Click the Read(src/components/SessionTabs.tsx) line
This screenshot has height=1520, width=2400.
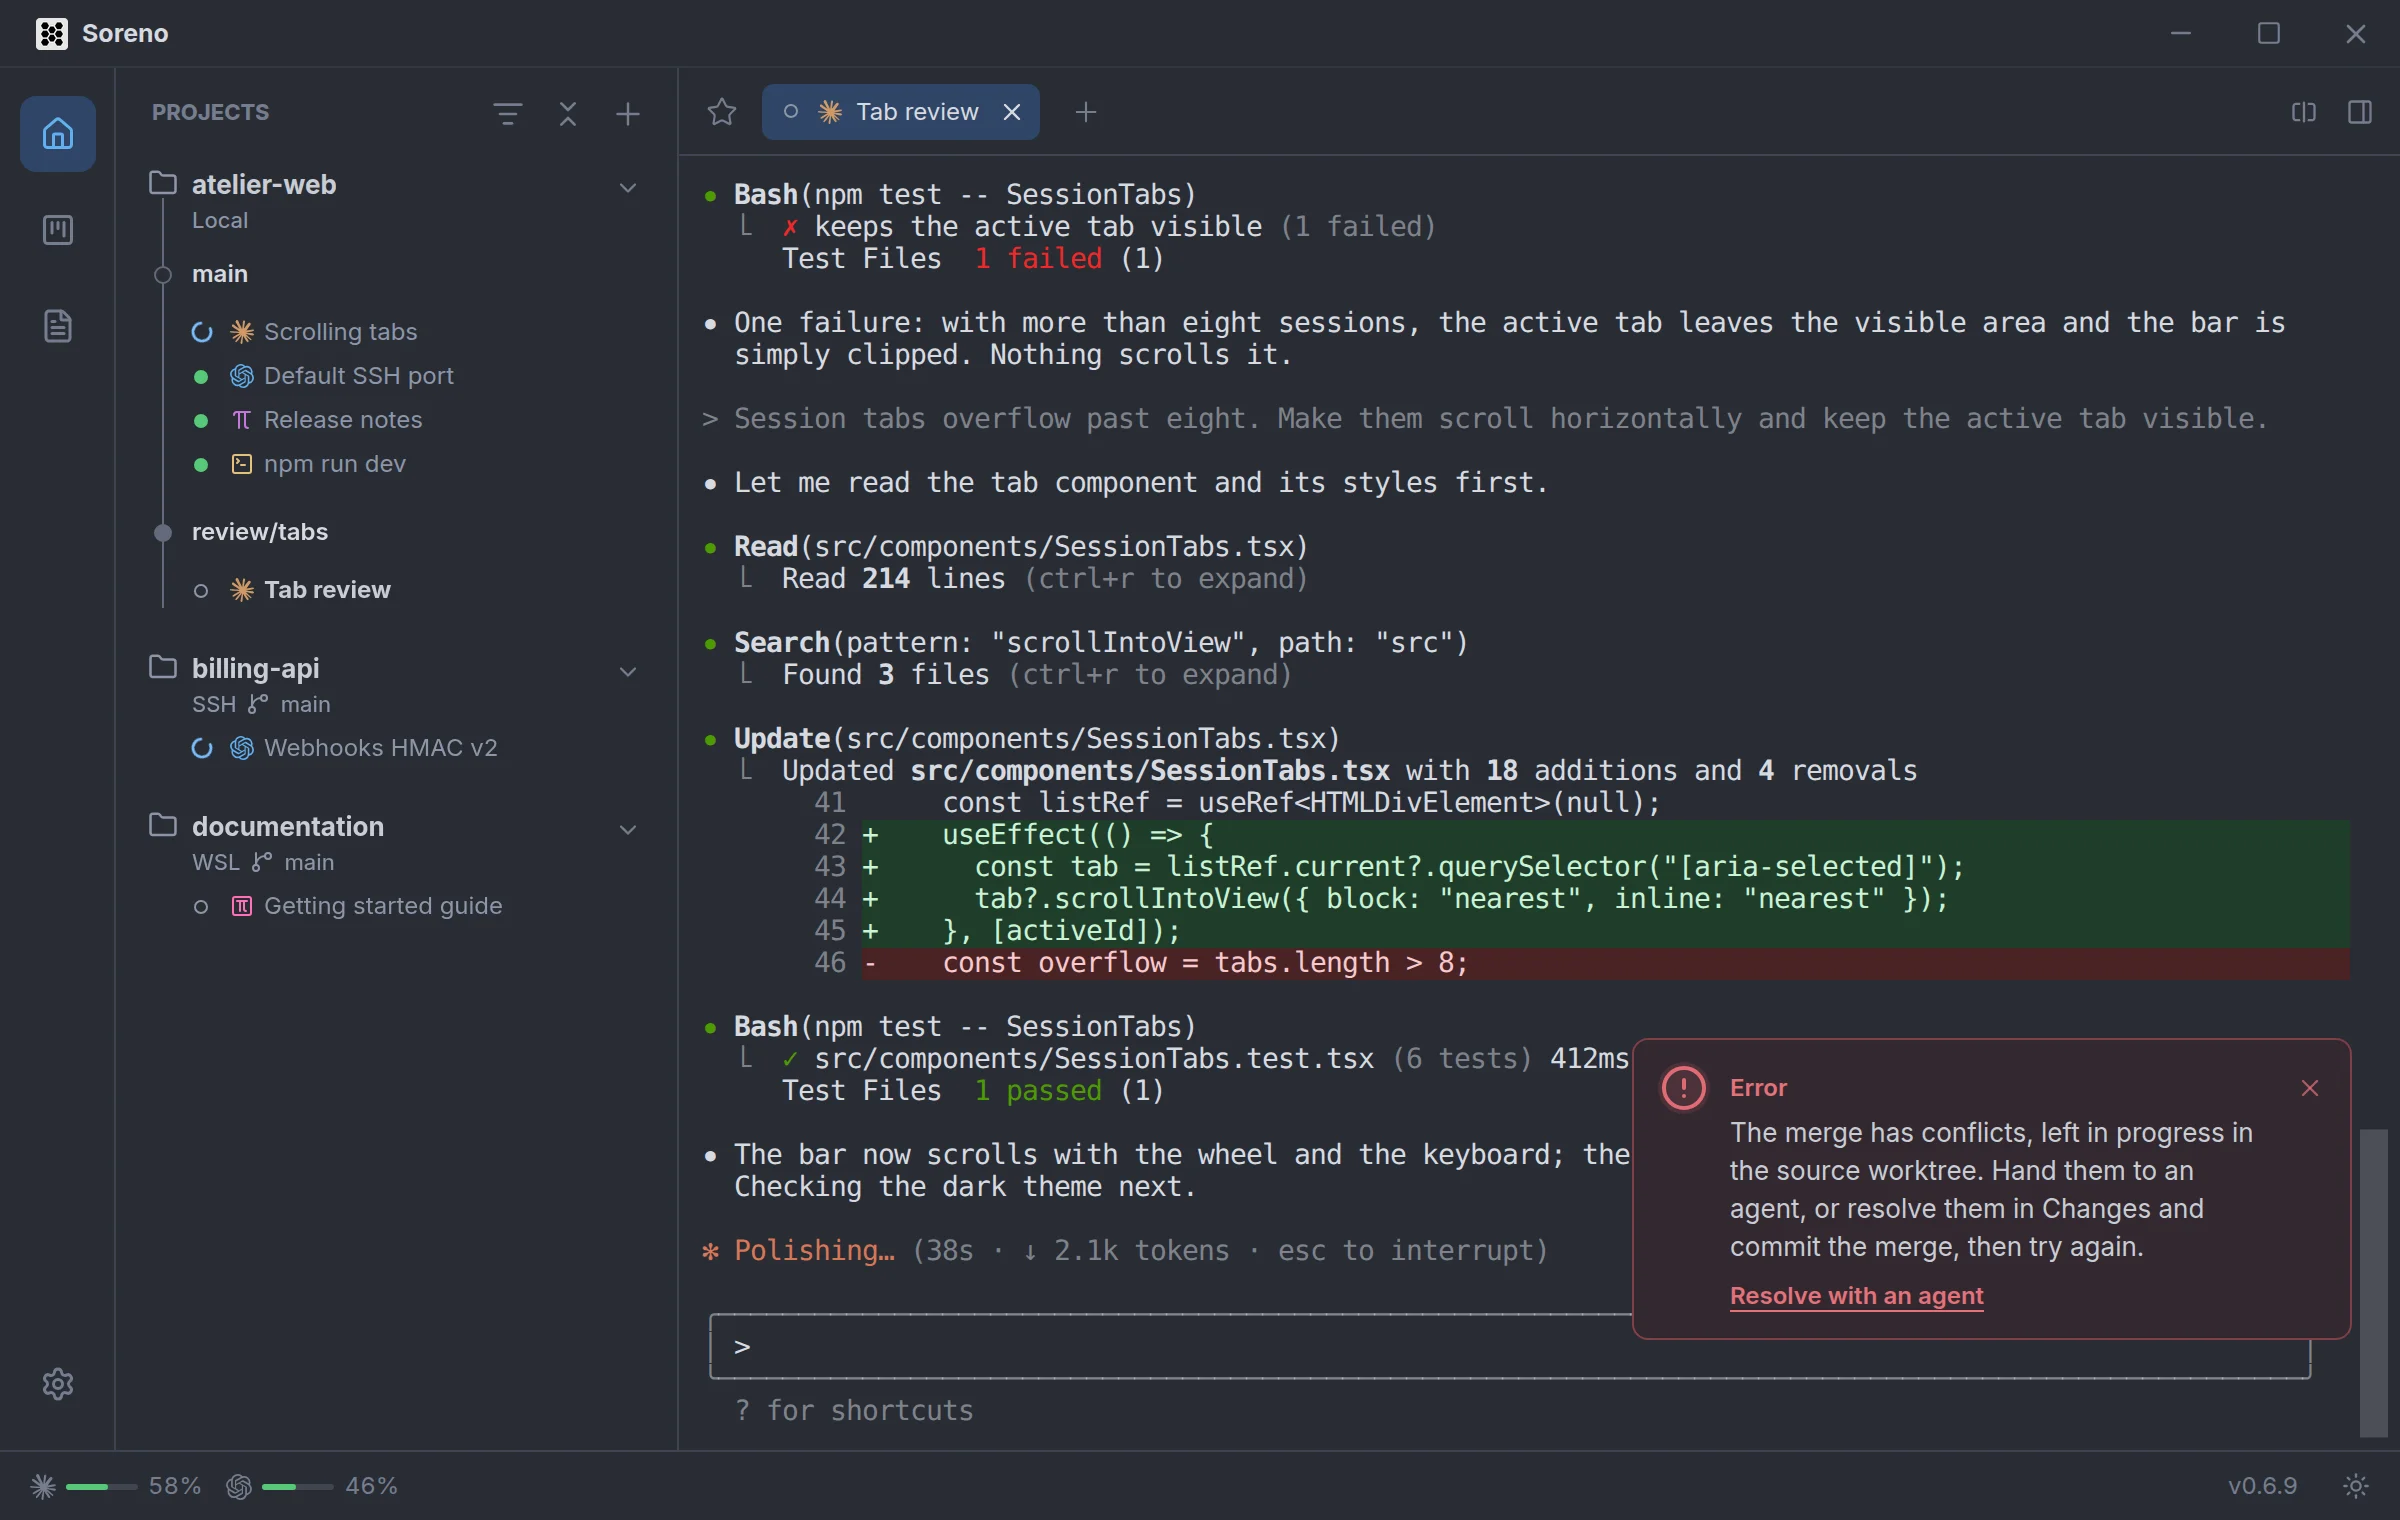click(x=1020, y=546)
